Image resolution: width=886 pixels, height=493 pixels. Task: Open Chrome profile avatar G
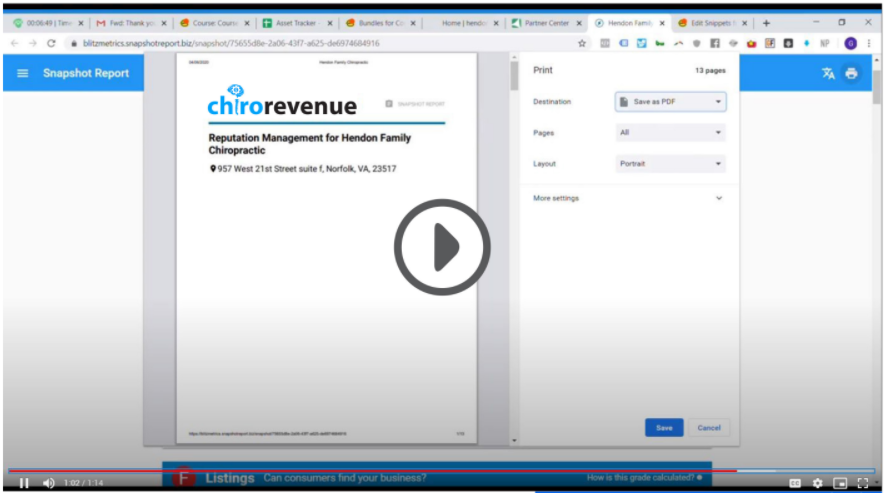pos(850,43)
